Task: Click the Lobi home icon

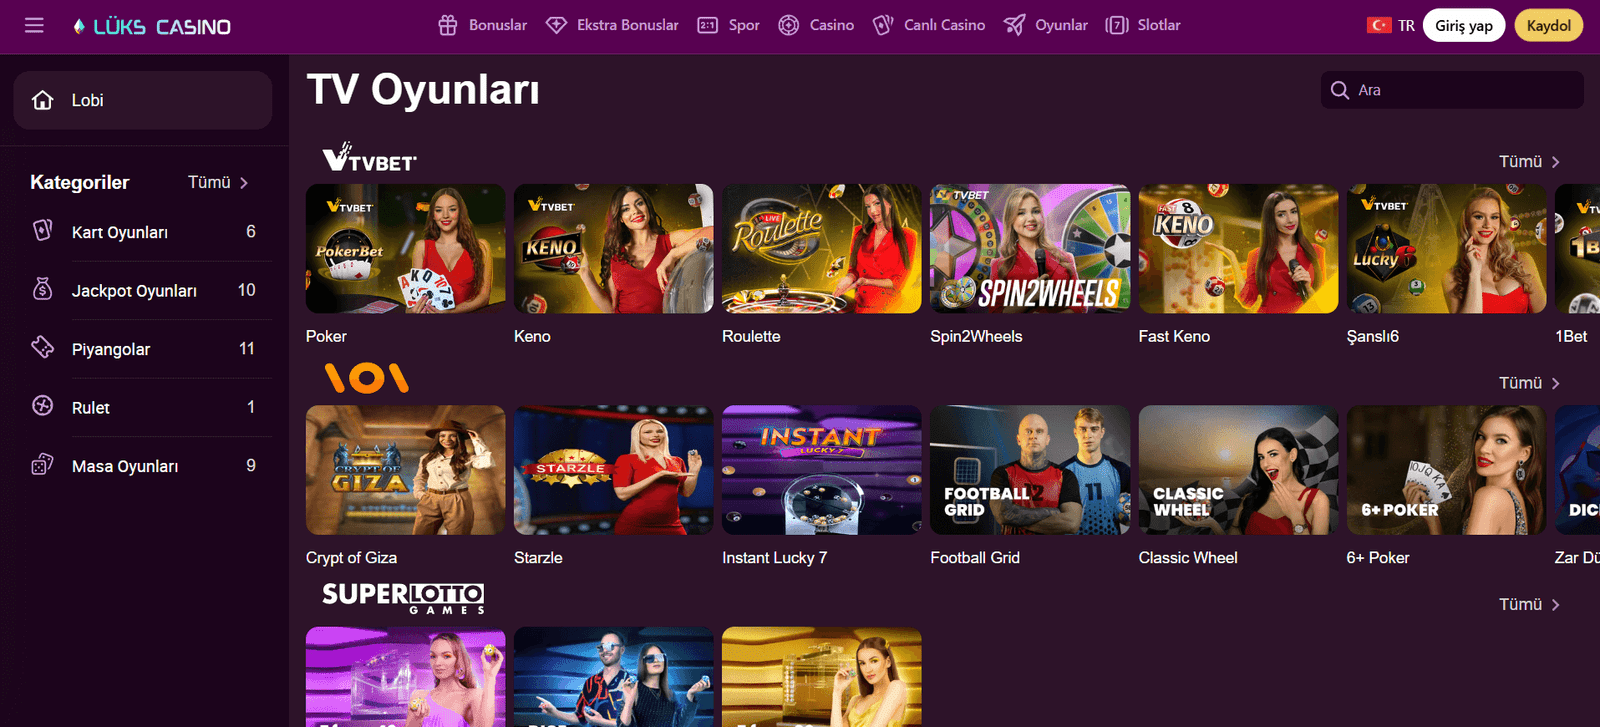Action: tap(43, 100)
